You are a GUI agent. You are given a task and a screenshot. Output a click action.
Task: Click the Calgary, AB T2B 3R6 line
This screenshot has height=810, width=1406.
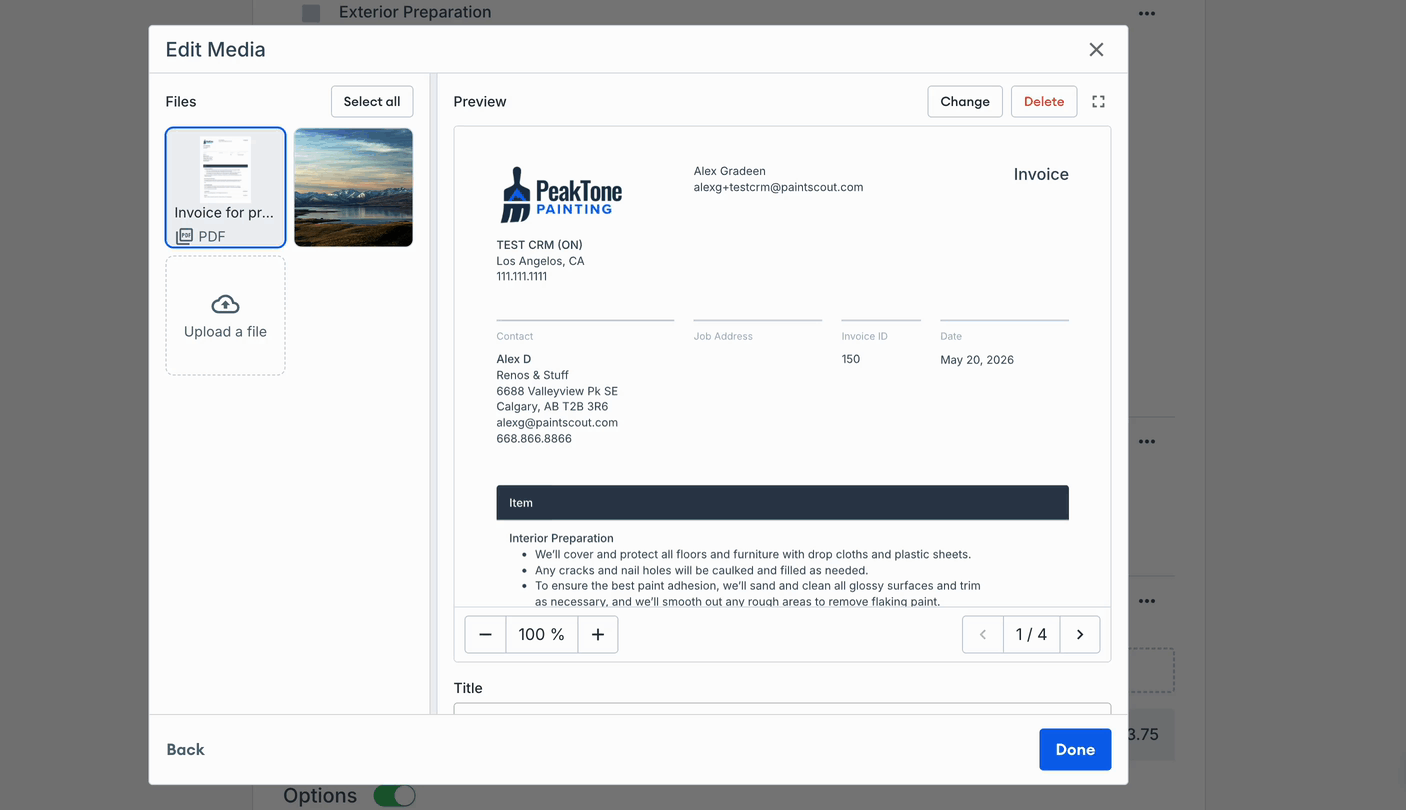click(x=552, y=406)
